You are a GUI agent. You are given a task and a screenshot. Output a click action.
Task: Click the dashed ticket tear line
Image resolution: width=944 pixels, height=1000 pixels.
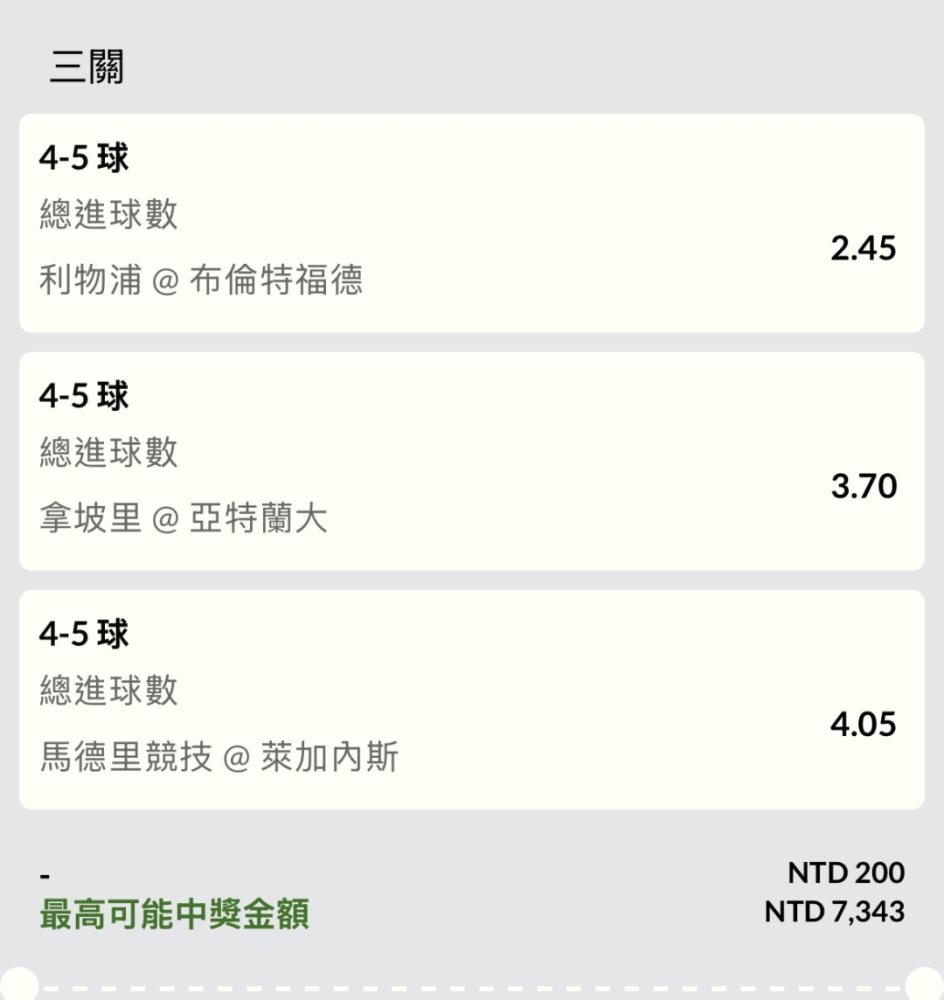tap(472, 989)
